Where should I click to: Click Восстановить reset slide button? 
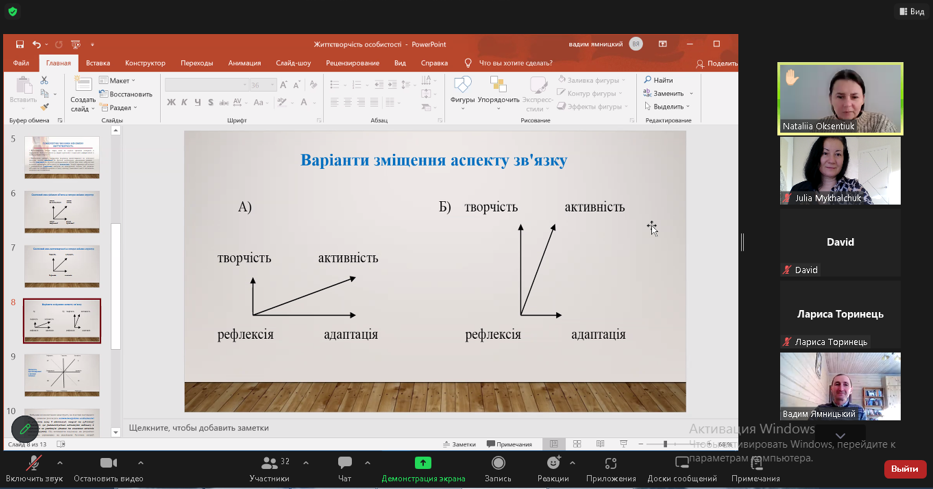coord(126,94)
